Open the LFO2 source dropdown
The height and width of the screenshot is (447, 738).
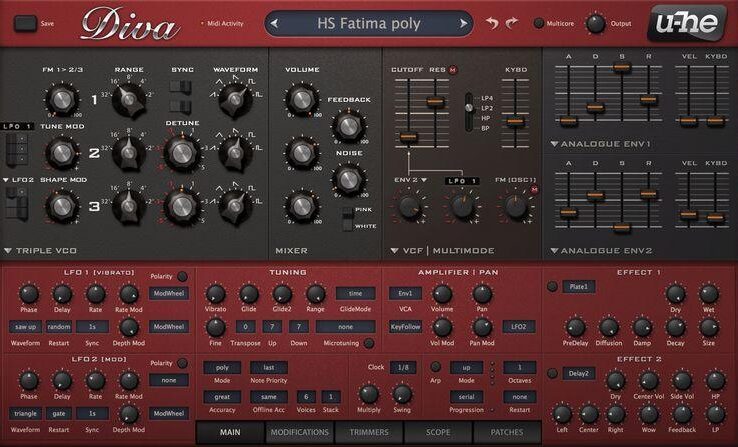coord(18,180)
